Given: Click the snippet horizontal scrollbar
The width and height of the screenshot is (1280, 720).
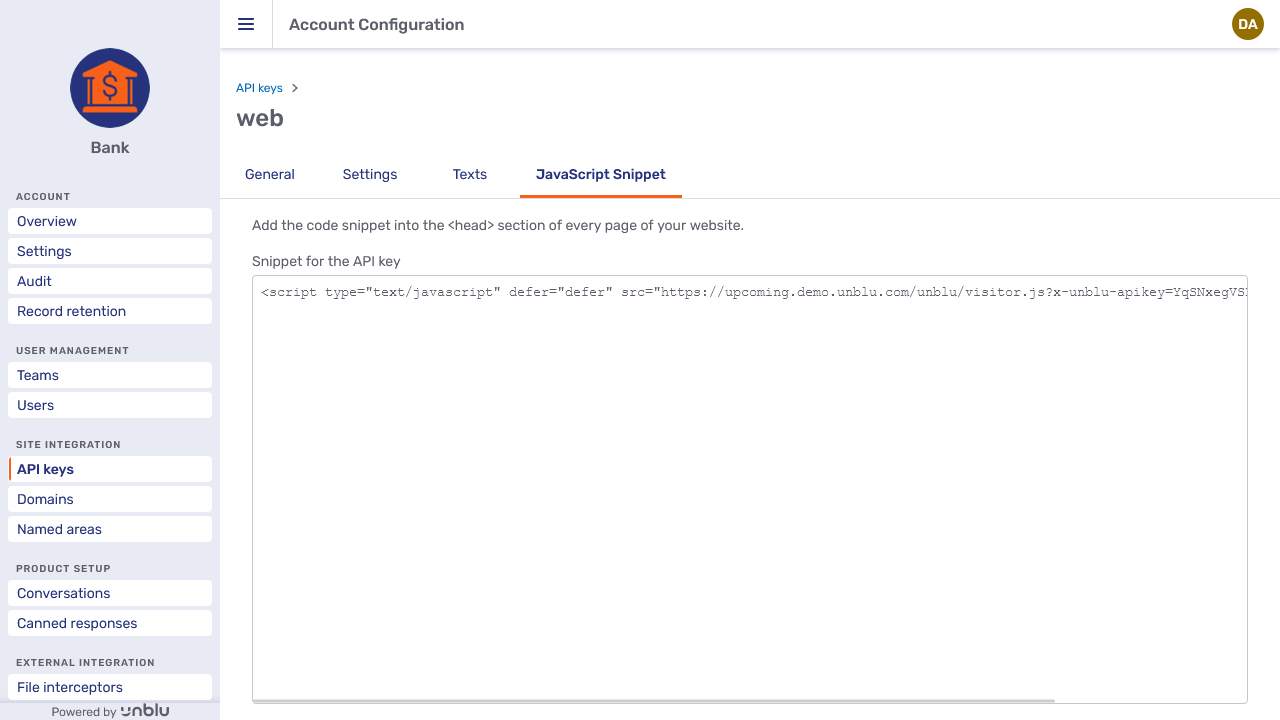Looking at the screenshot, I should tap(655, 701).
